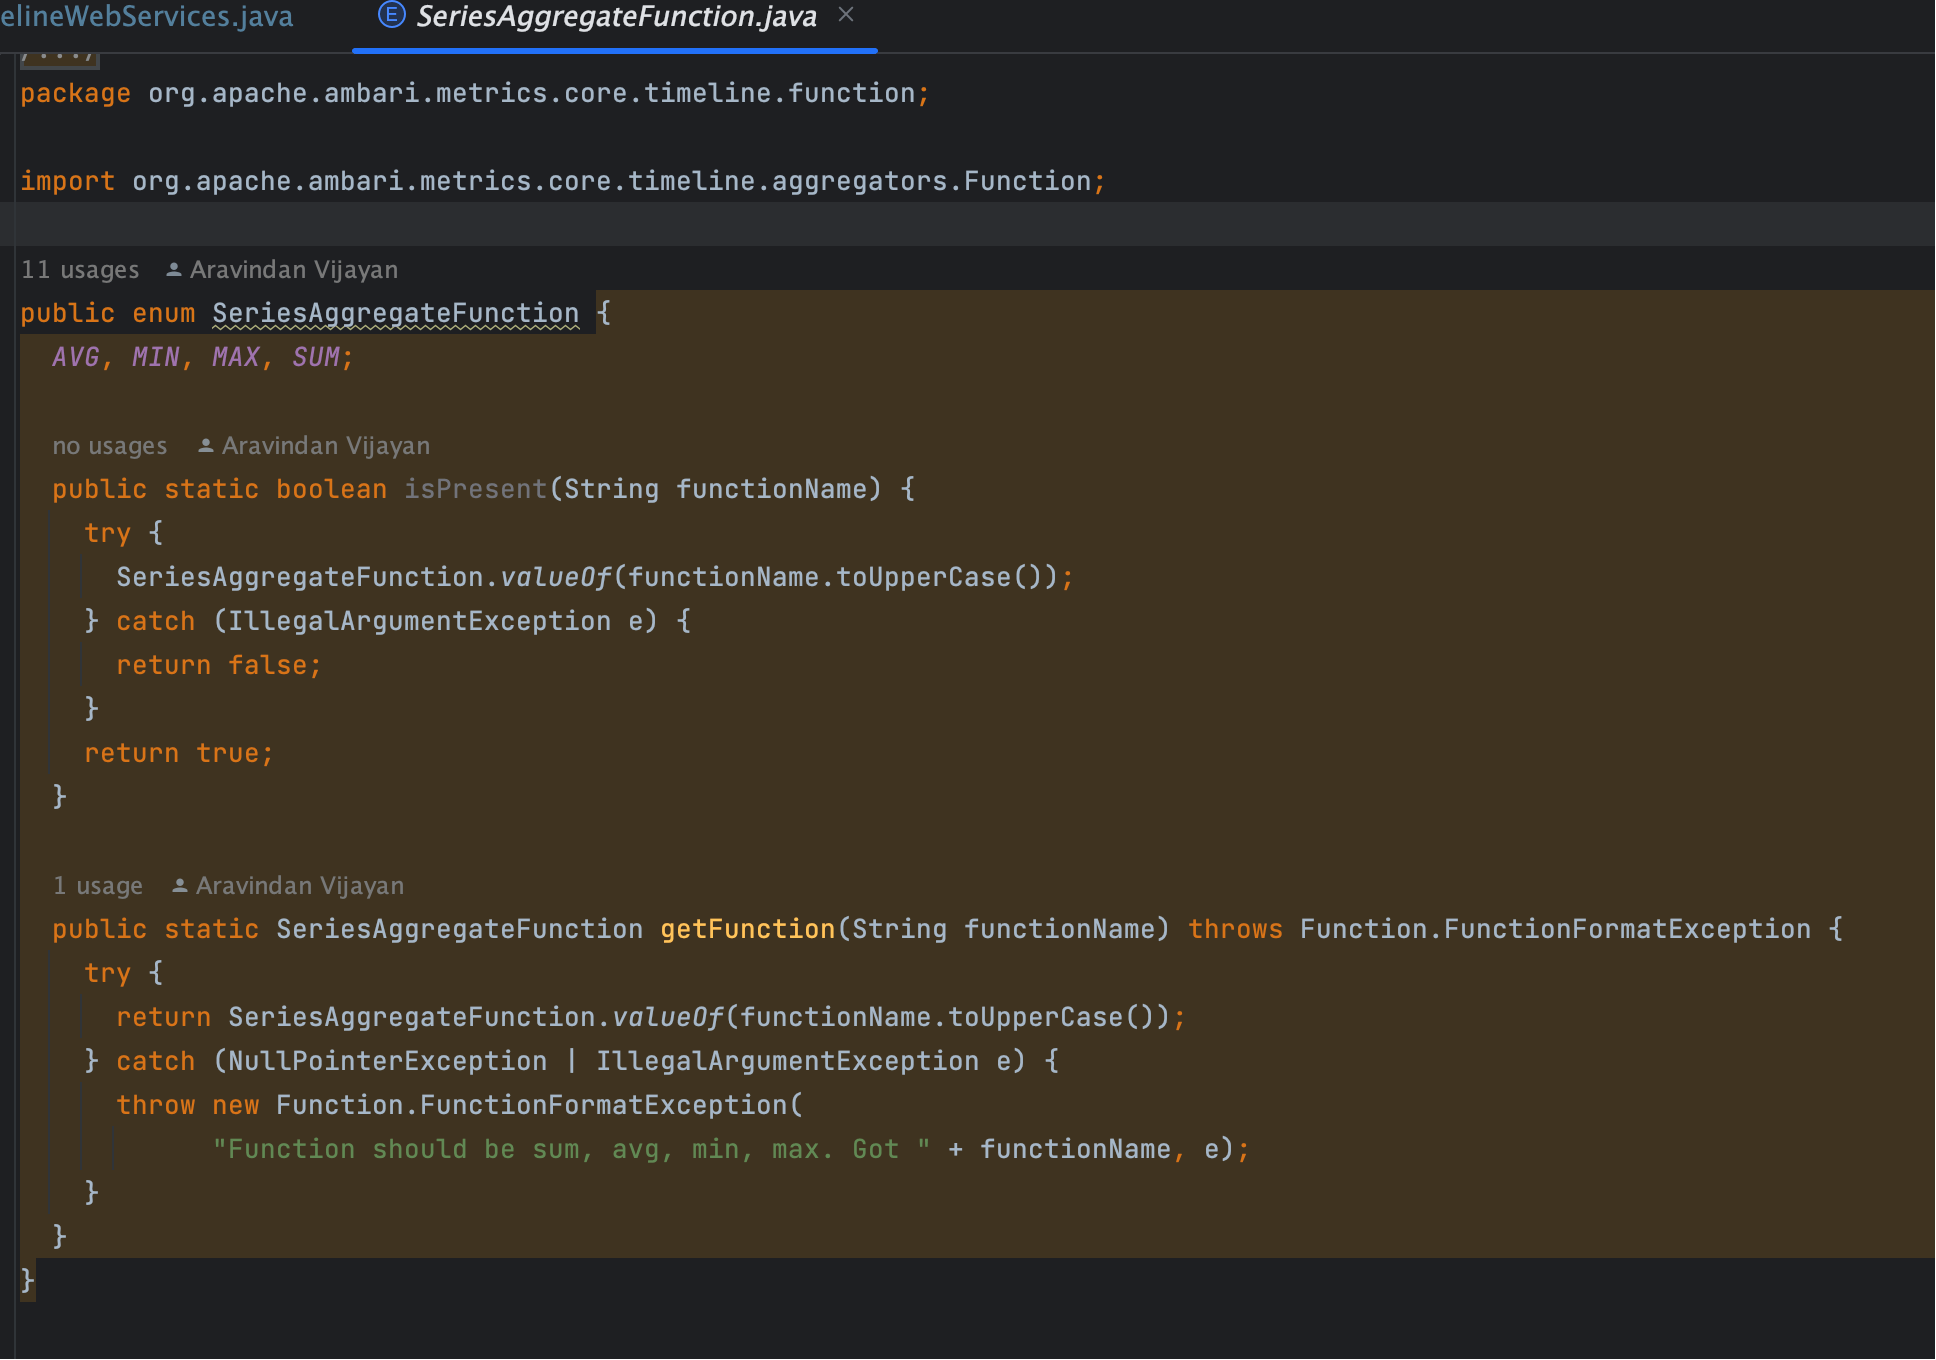This screenshot has height=1360, width=1936.
Task: Show the '11 usages' hint for the enum
Action: 80,270
